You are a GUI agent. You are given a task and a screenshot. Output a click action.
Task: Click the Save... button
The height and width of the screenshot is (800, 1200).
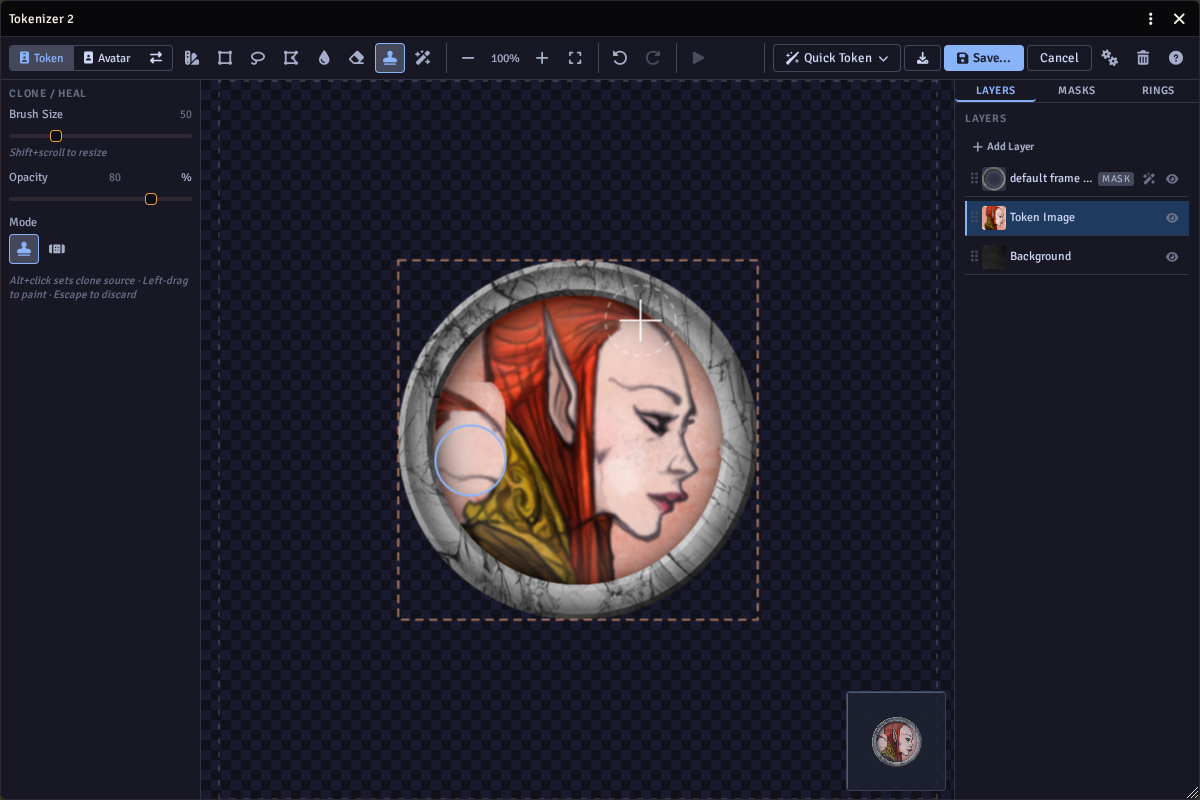point(984,58)
